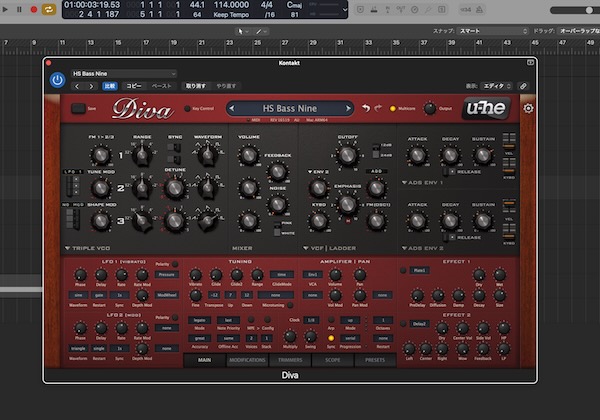Toggle the Effect 1 enable LED
Image resolution: width=600 pixels, height=420 pixels.
[403, 270]
